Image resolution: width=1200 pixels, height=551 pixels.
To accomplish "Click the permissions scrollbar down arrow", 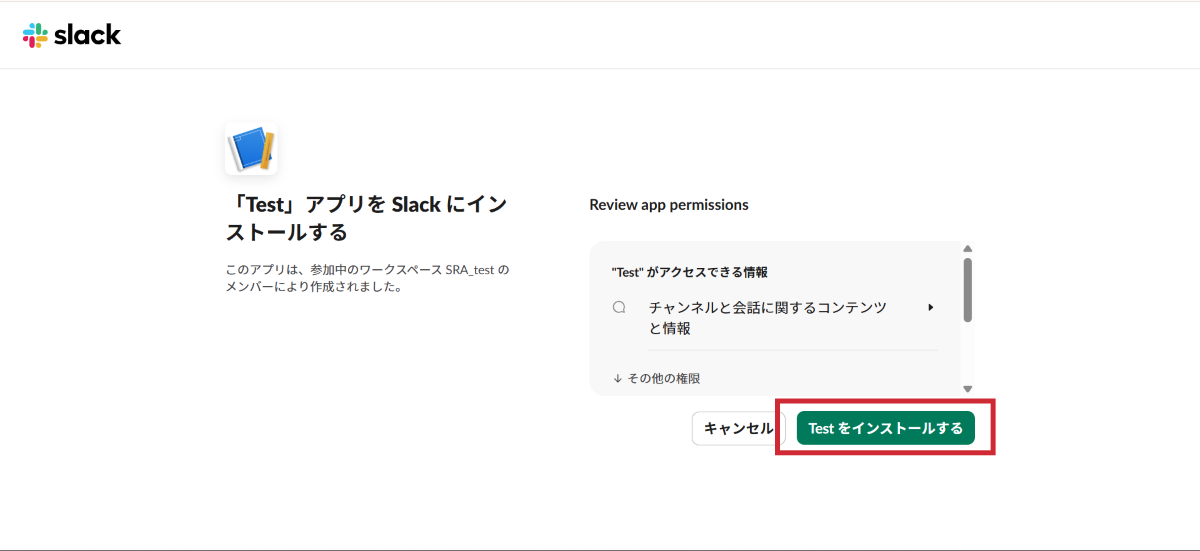I will pos(967,388).
